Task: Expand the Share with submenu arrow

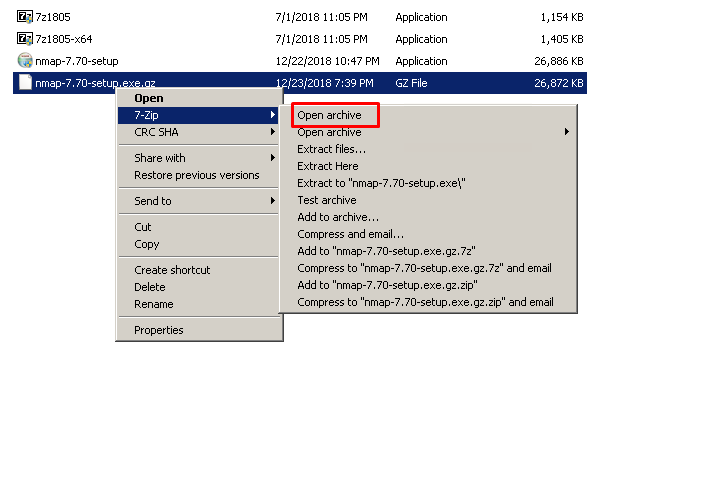Action: tap(273, 157)
